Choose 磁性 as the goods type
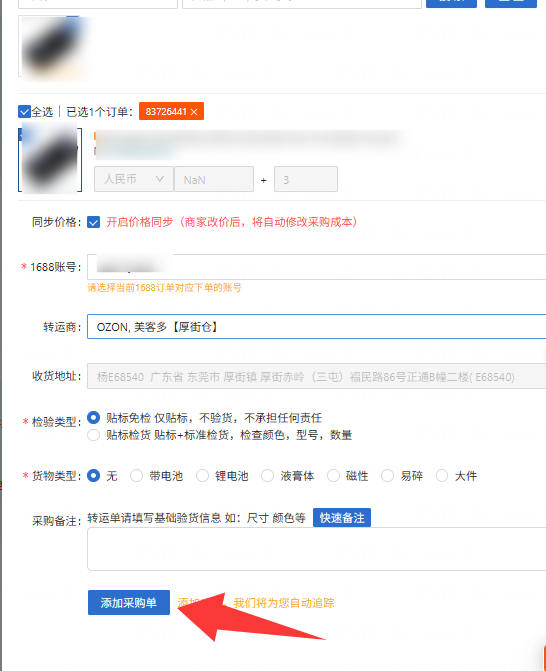 point(333,475)
